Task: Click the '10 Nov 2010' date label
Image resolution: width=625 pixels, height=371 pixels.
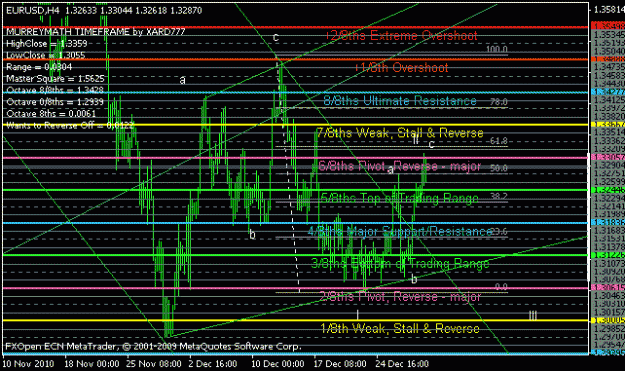Action: 28,363
